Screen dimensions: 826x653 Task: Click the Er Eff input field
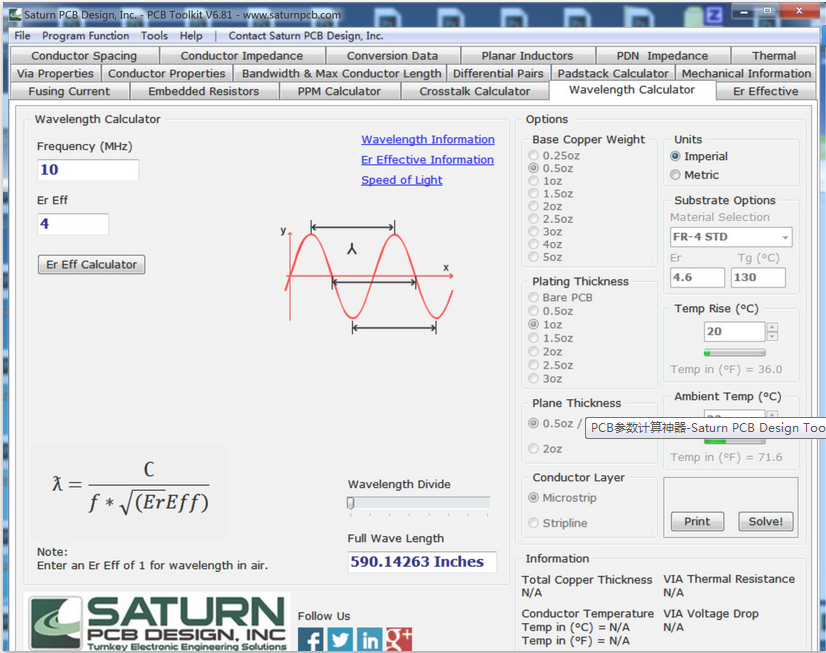point(73,224)
